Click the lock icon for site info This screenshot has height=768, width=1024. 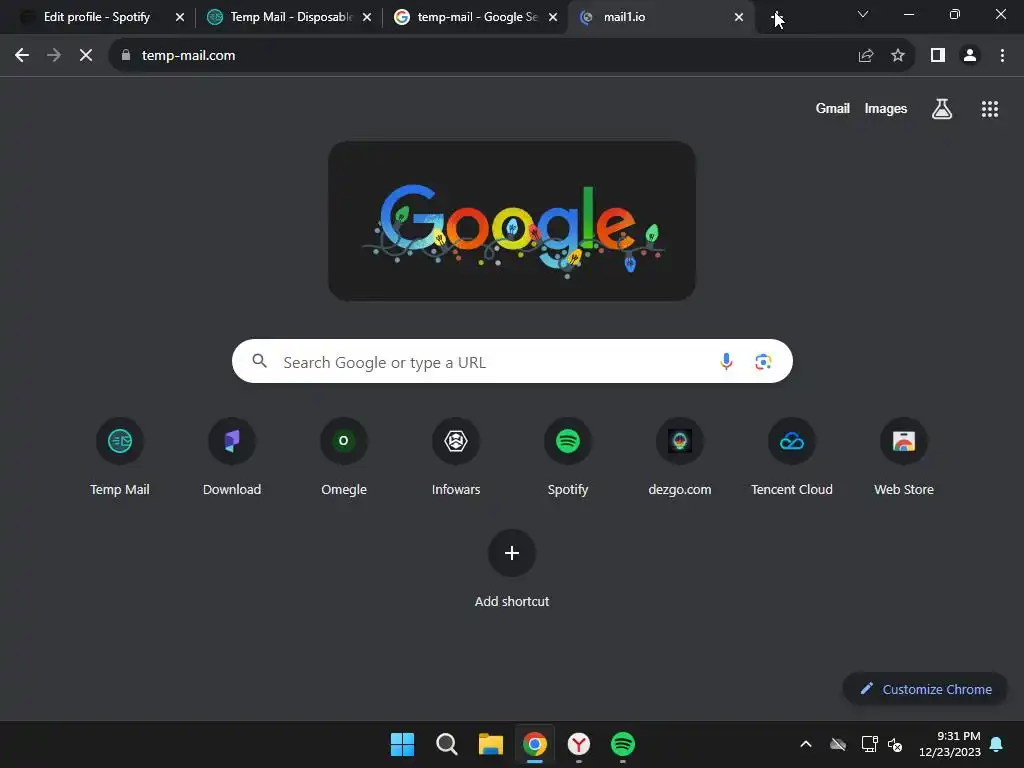(126, 56)
